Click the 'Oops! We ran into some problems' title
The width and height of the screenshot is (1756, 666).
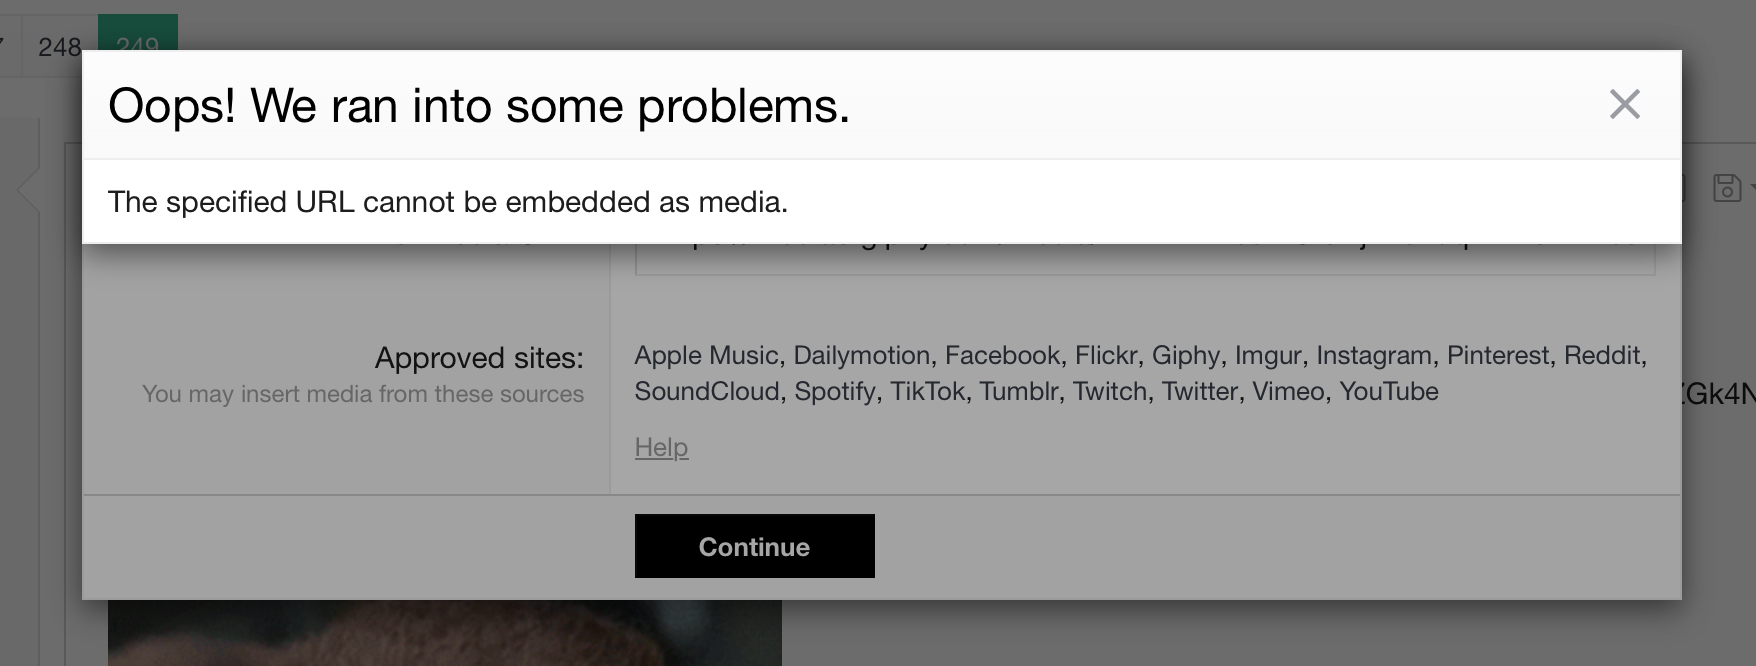pyautogui.click(x=479, y=105)
